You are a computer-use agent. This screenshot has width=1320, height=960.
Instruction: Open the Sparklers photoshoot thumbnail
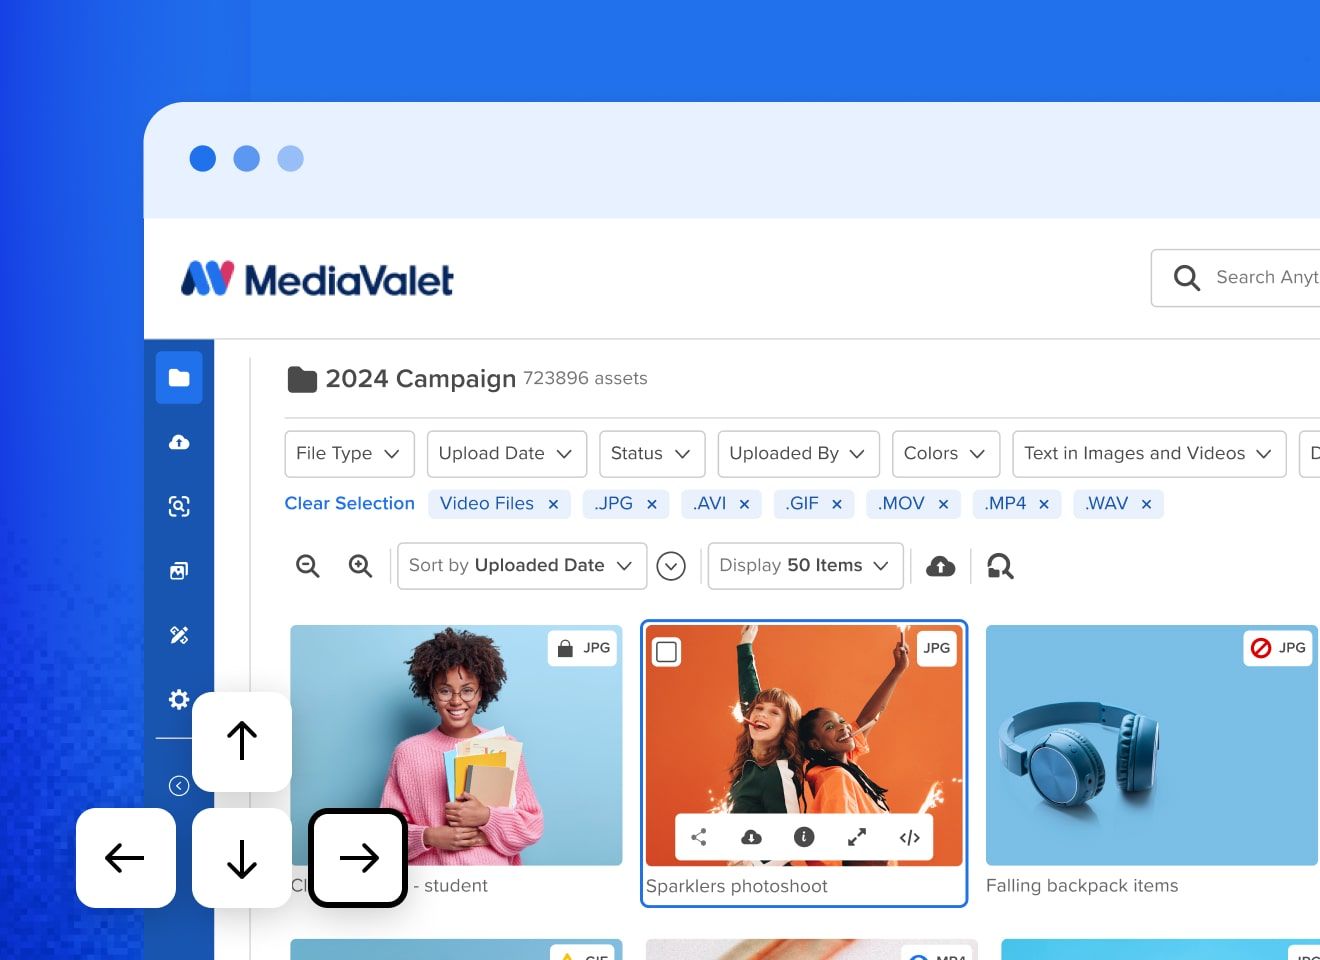(804, 745)
